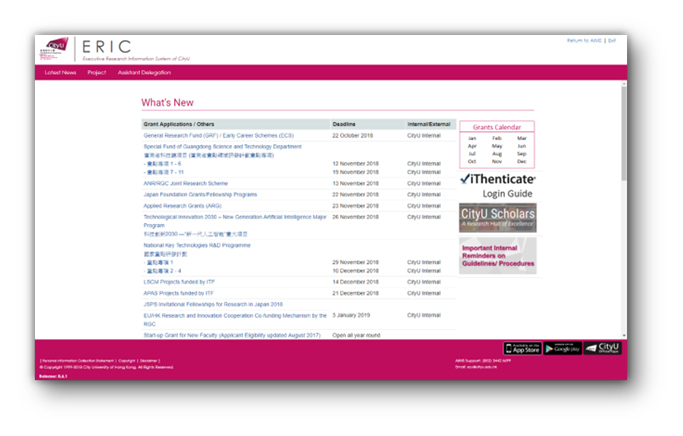Viewport: 683px width, 436px height.
Task: Click the CityU badge in footer
Action: pyautogui.click(x=603, y=348)
